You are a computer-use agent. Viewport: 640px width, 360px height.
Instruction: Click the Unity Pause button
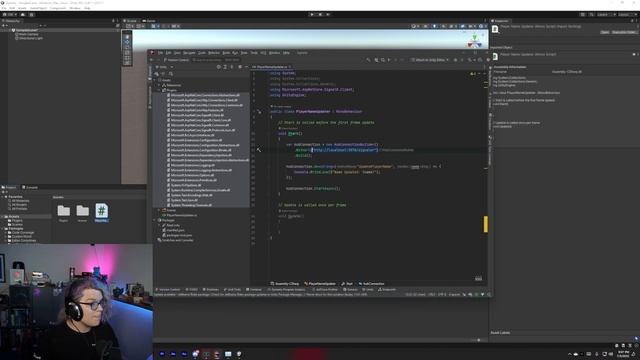pos(320,14)
